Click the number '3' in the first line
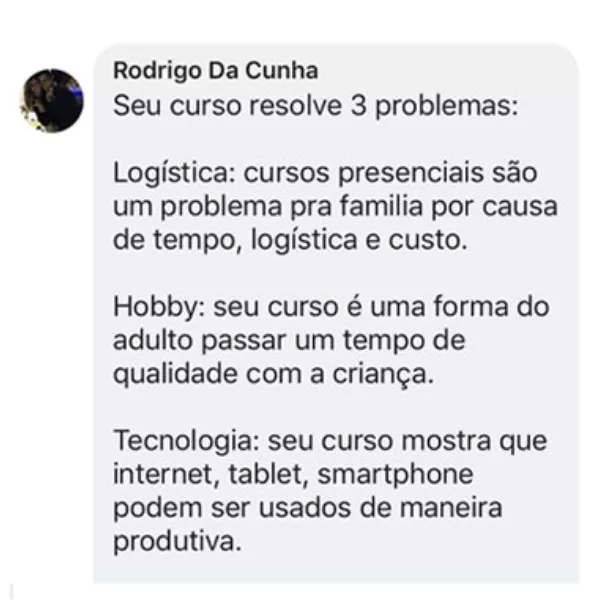The width and height of the screenshot is (599, 607). (358, 105)
